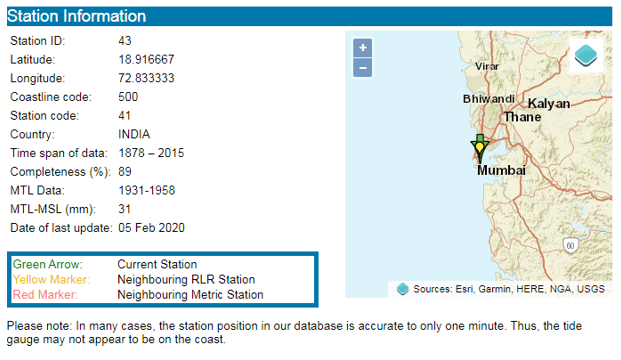
Task: Click the map sources attribution text
Action: pyautogui.click(x=509, y=289)
